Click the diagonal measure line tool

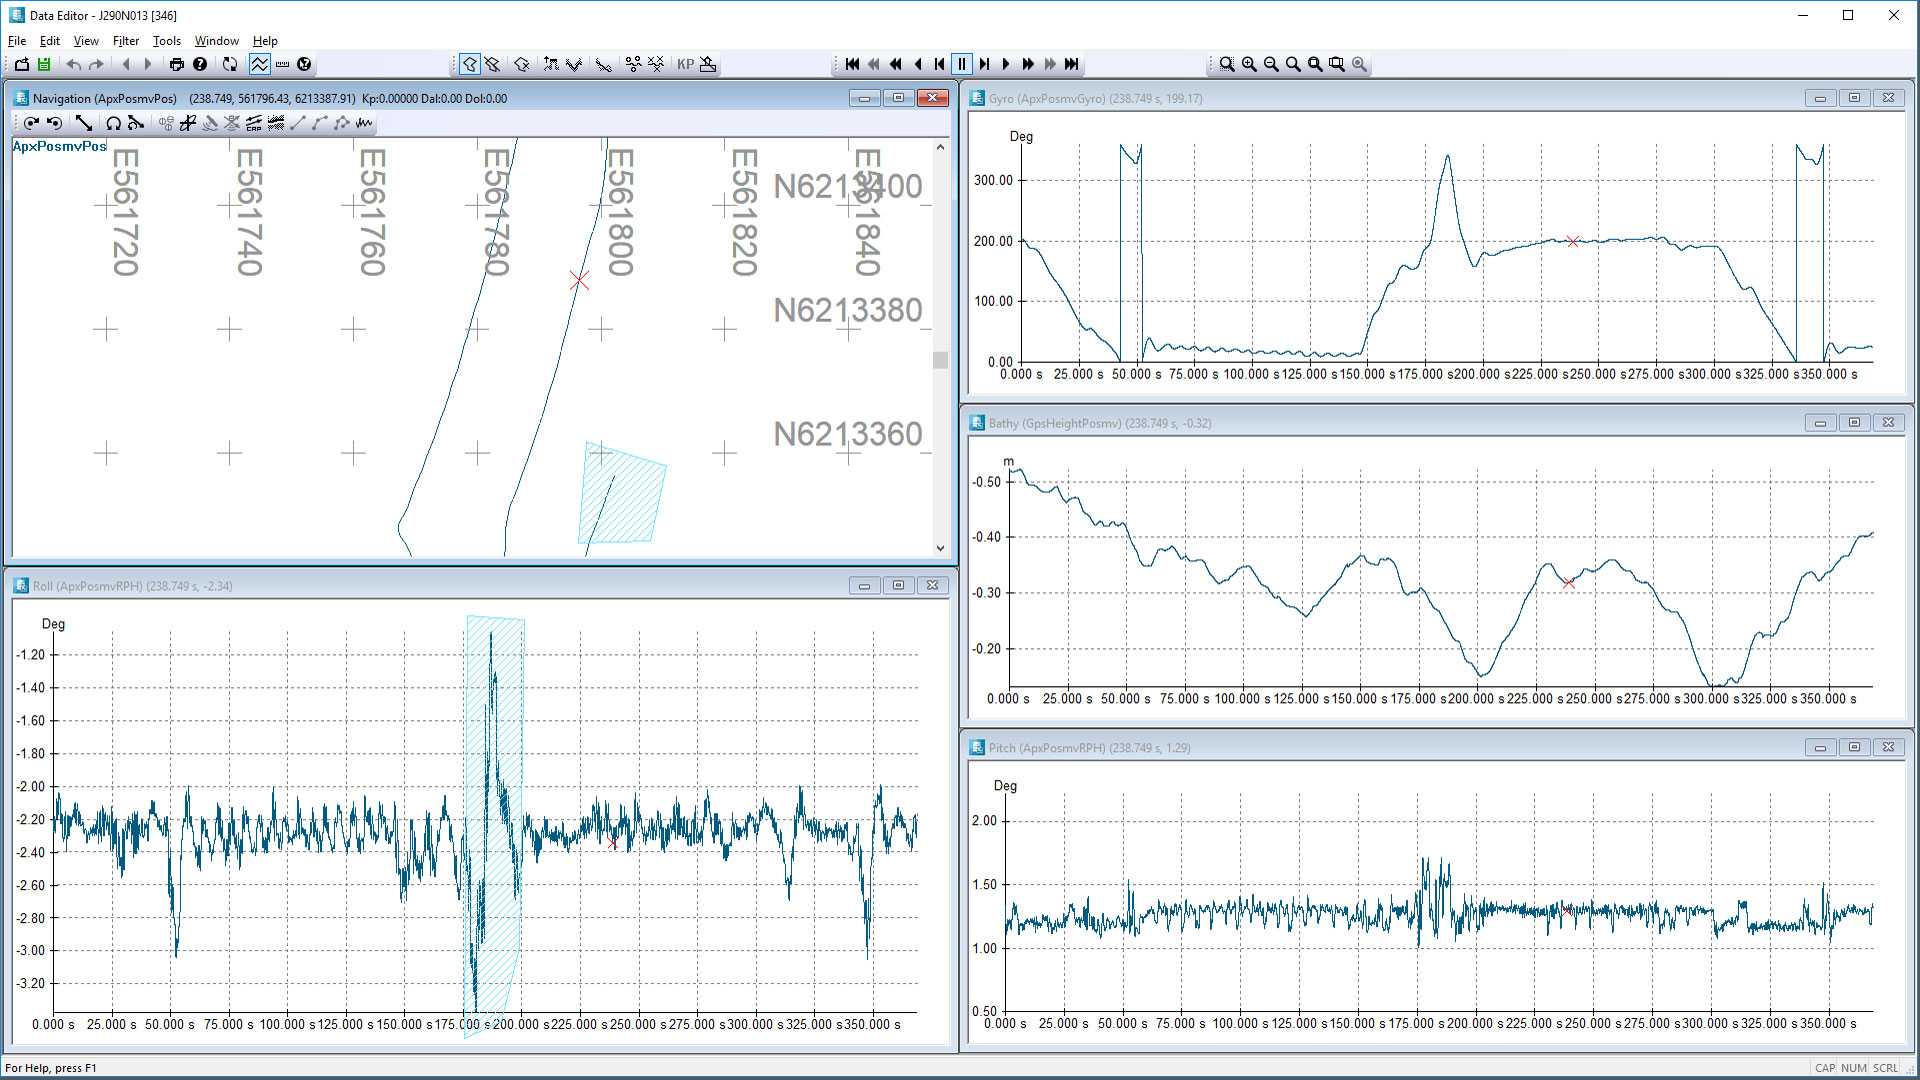pyautogui.click(x=84, y=123)
